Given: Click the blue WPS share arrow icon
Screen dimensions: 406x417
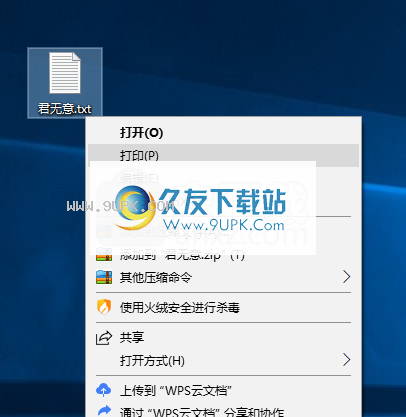Looking at the screenshot, I should click(x=104, y=410).
